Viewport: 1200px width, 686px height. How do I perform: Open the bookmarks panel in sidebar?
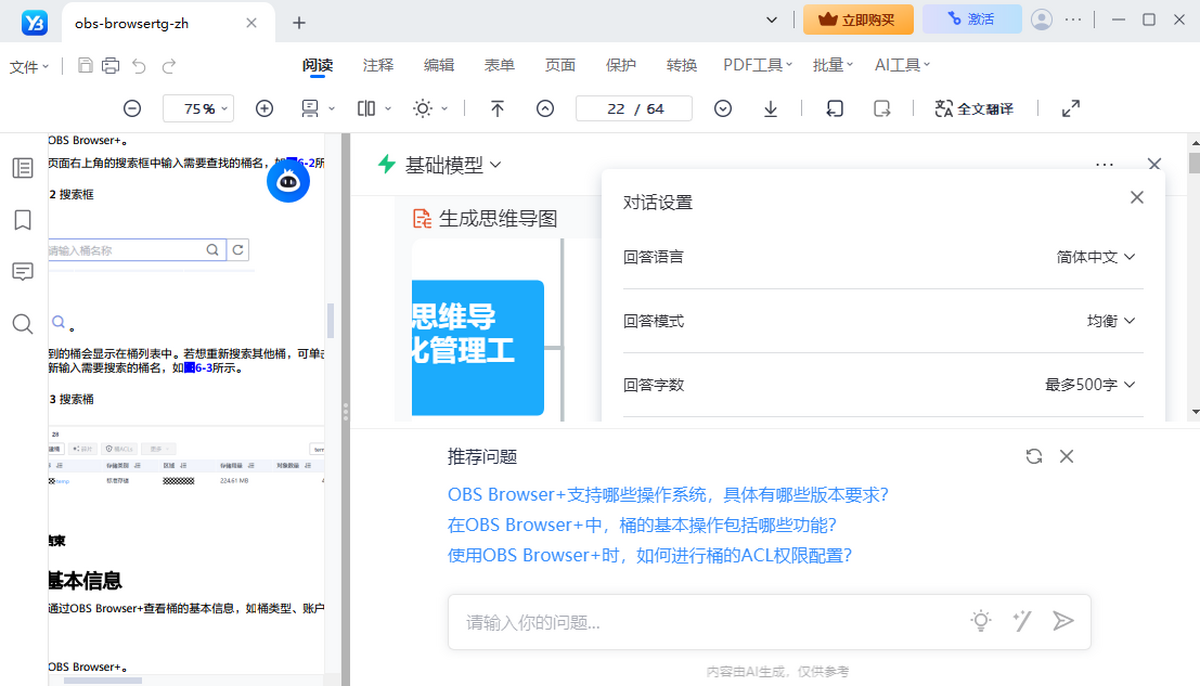click(22, 220)
